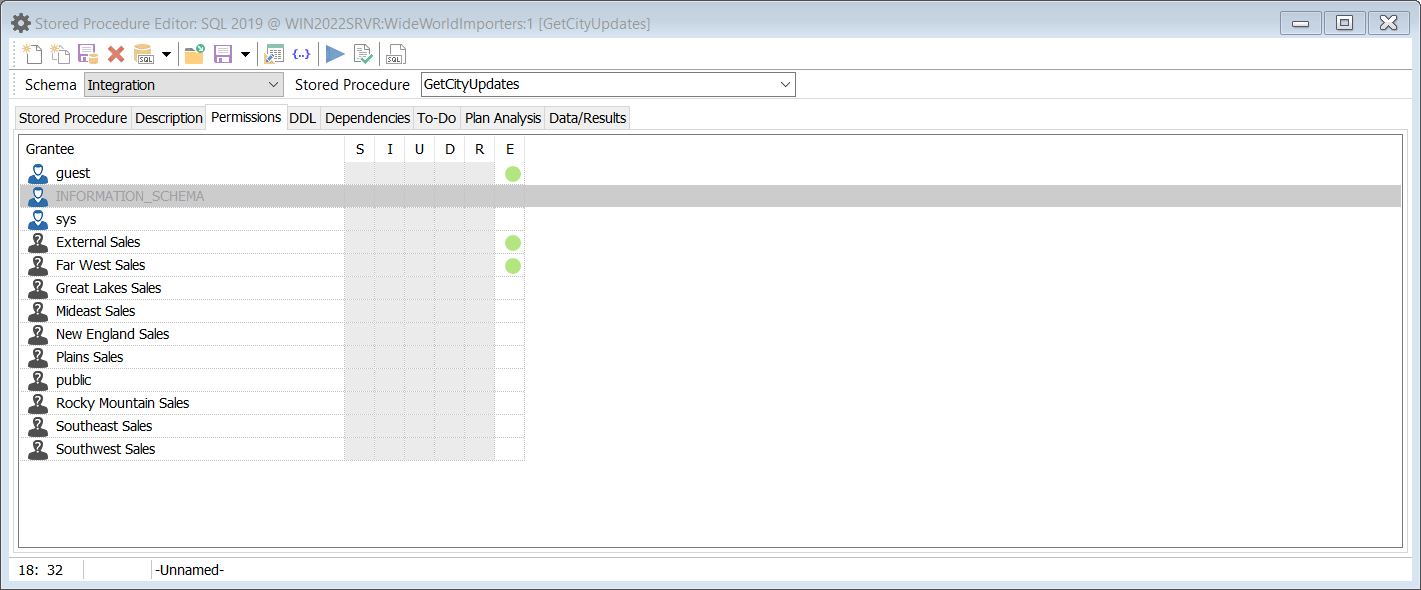Viewport: 1421px width, 590px height.
Task: Switch to the DDL tab
Action: click(302, 118)
